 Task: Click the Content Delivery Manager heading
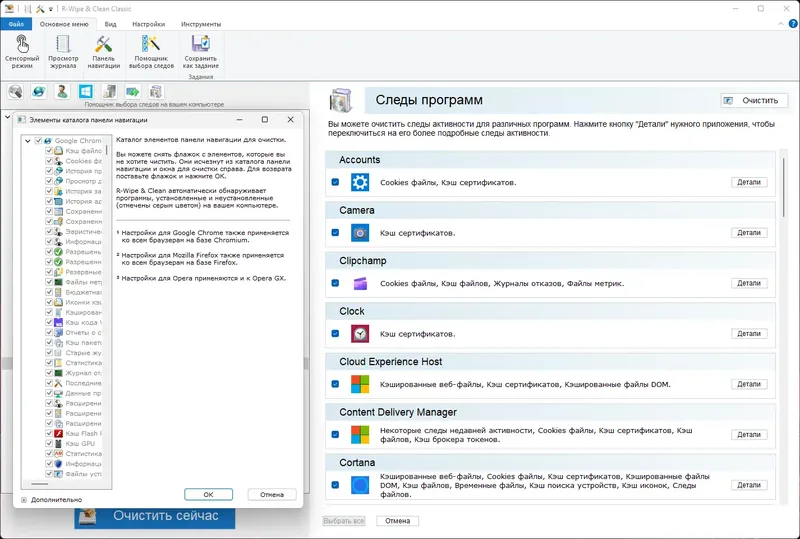click(397, 412)
